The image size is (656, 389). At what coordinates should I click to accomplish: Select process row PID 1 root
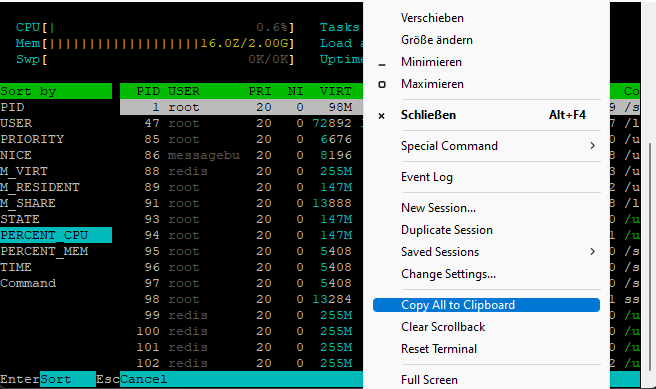241,107
